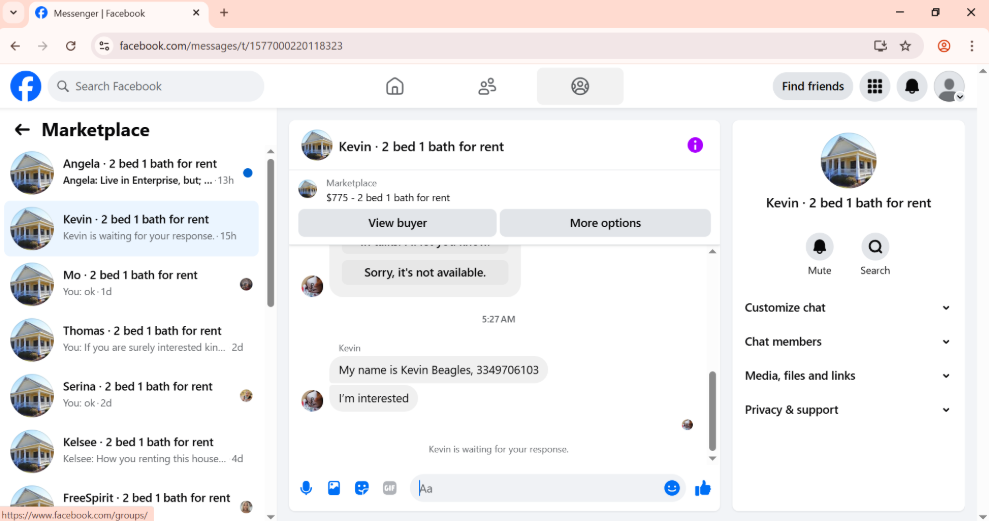Image resolution: width=989 pixels, height=521 pixels.
Task: Go back using the Marketplace arrow
Action: [22, 130]
